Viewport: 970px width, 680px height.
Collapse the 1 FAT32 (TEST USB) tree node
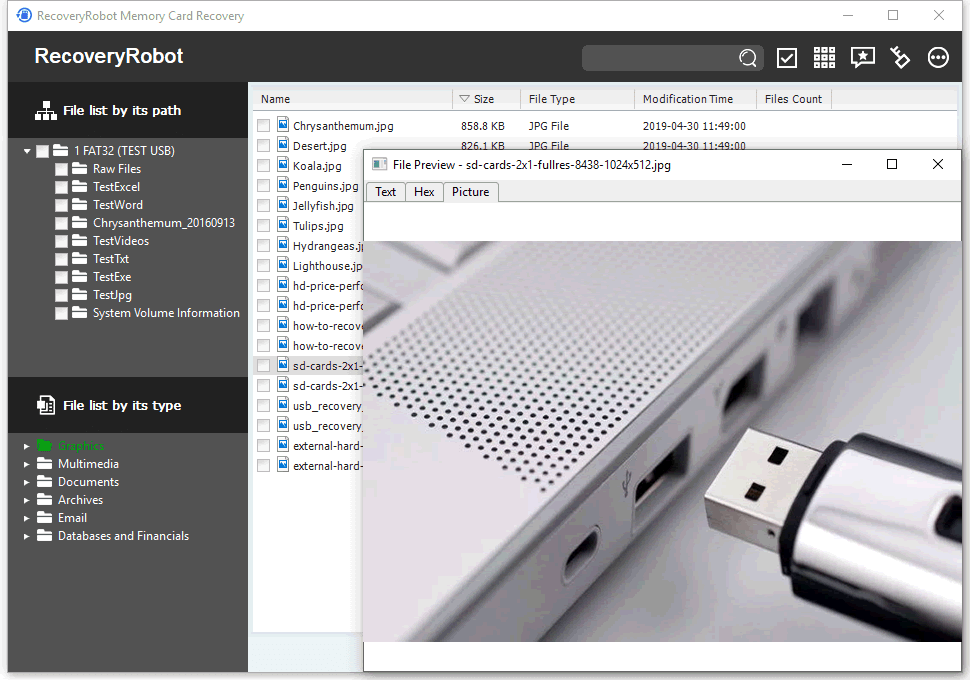[x=27, y=151]
